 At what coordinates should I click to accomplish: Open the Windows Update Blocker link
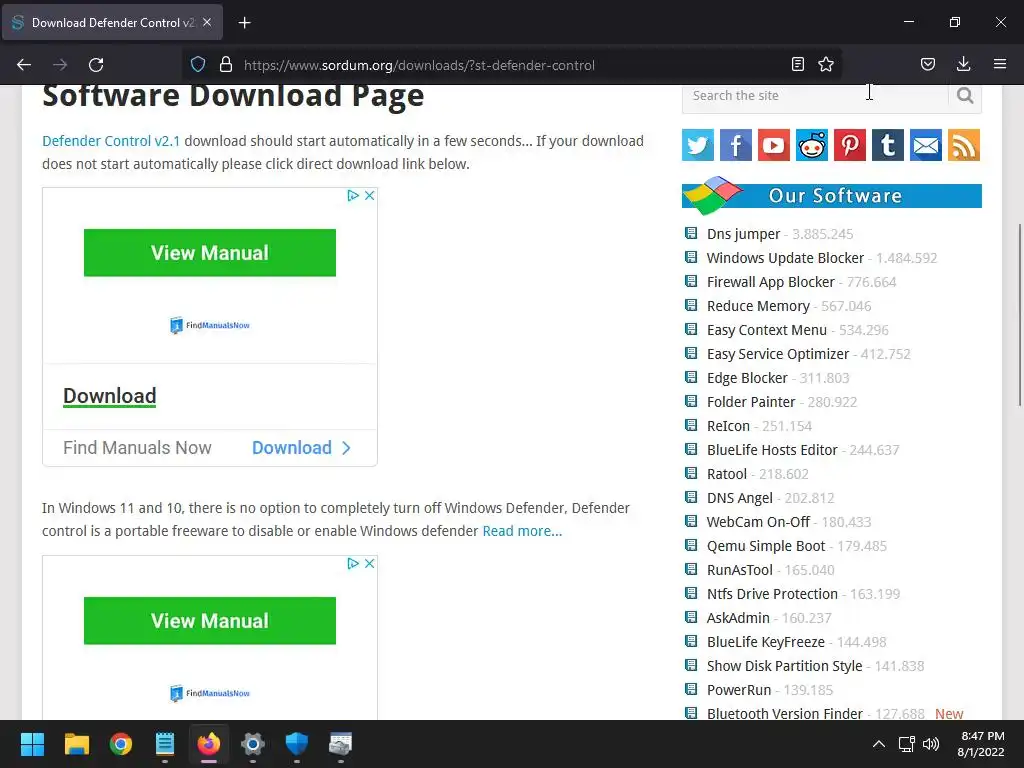pos(785,258)
